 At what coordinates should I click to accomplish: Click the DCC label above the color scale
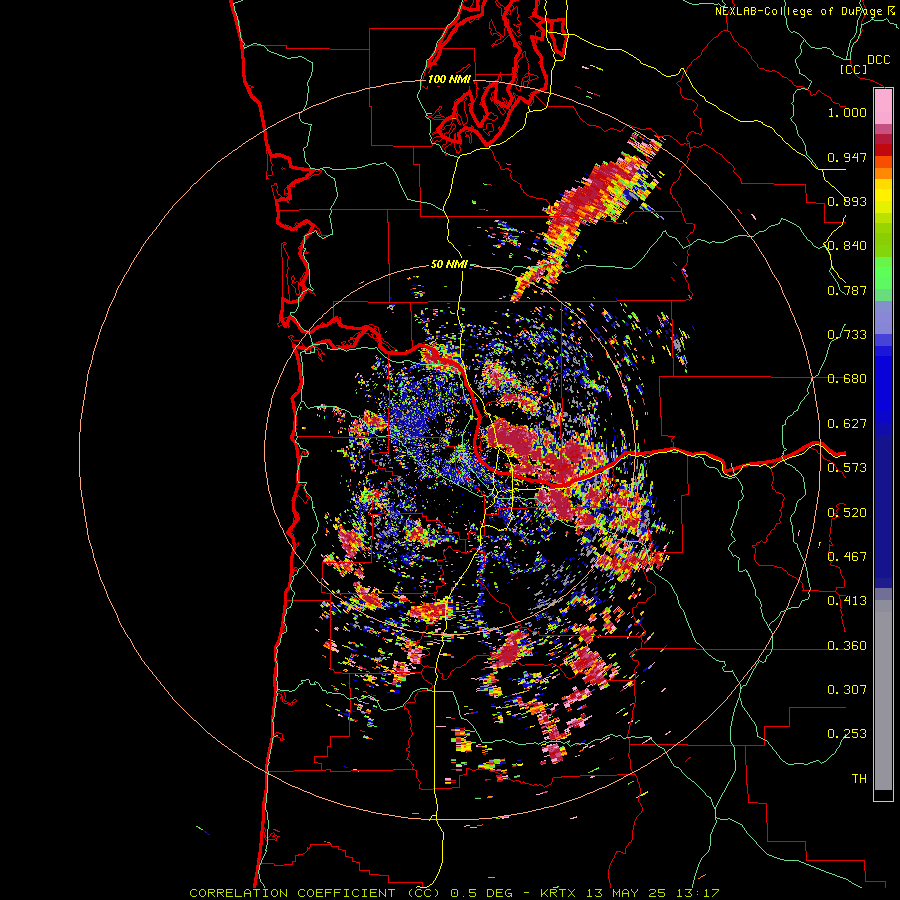tap(878, 60)
